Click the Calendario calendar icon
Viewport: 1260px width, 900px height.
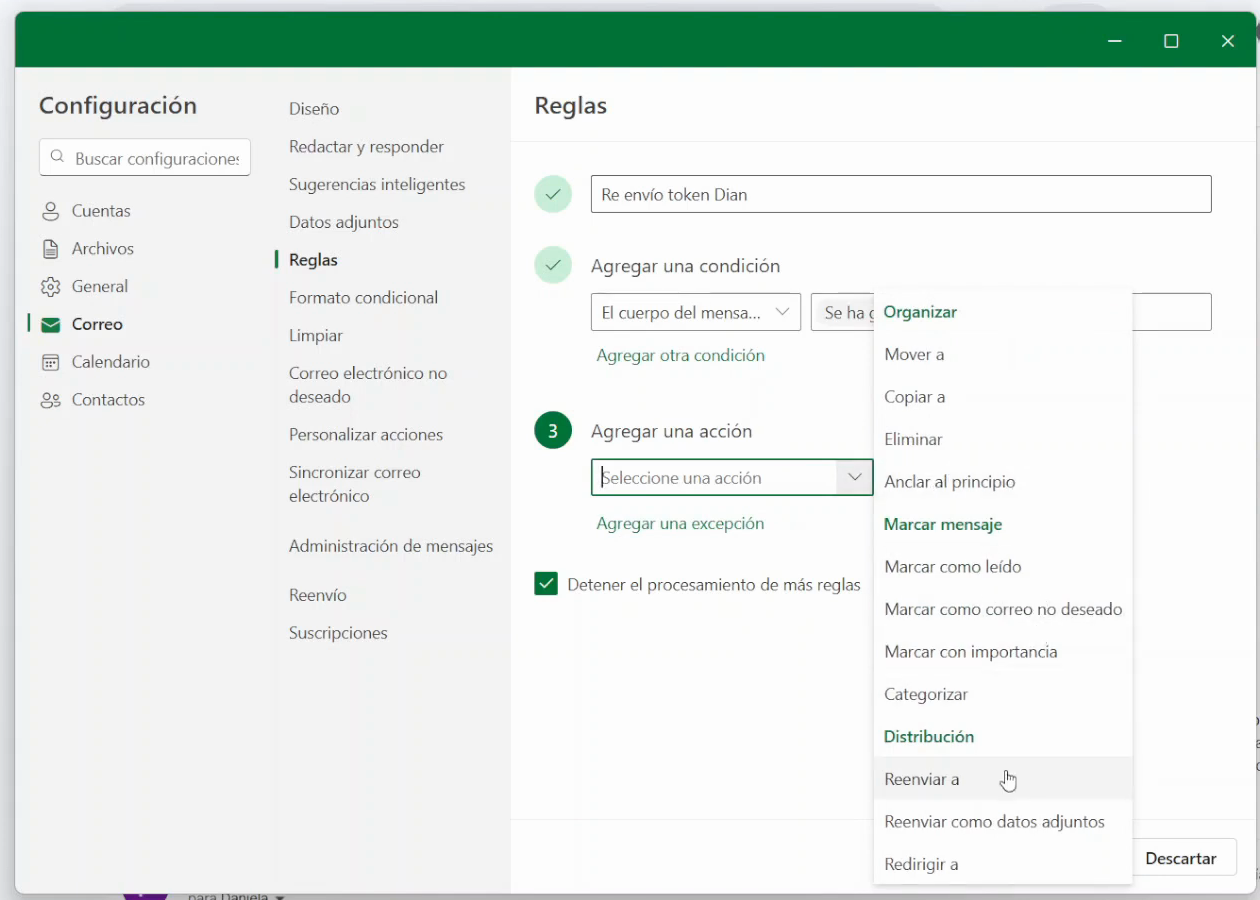coord(50,362)
